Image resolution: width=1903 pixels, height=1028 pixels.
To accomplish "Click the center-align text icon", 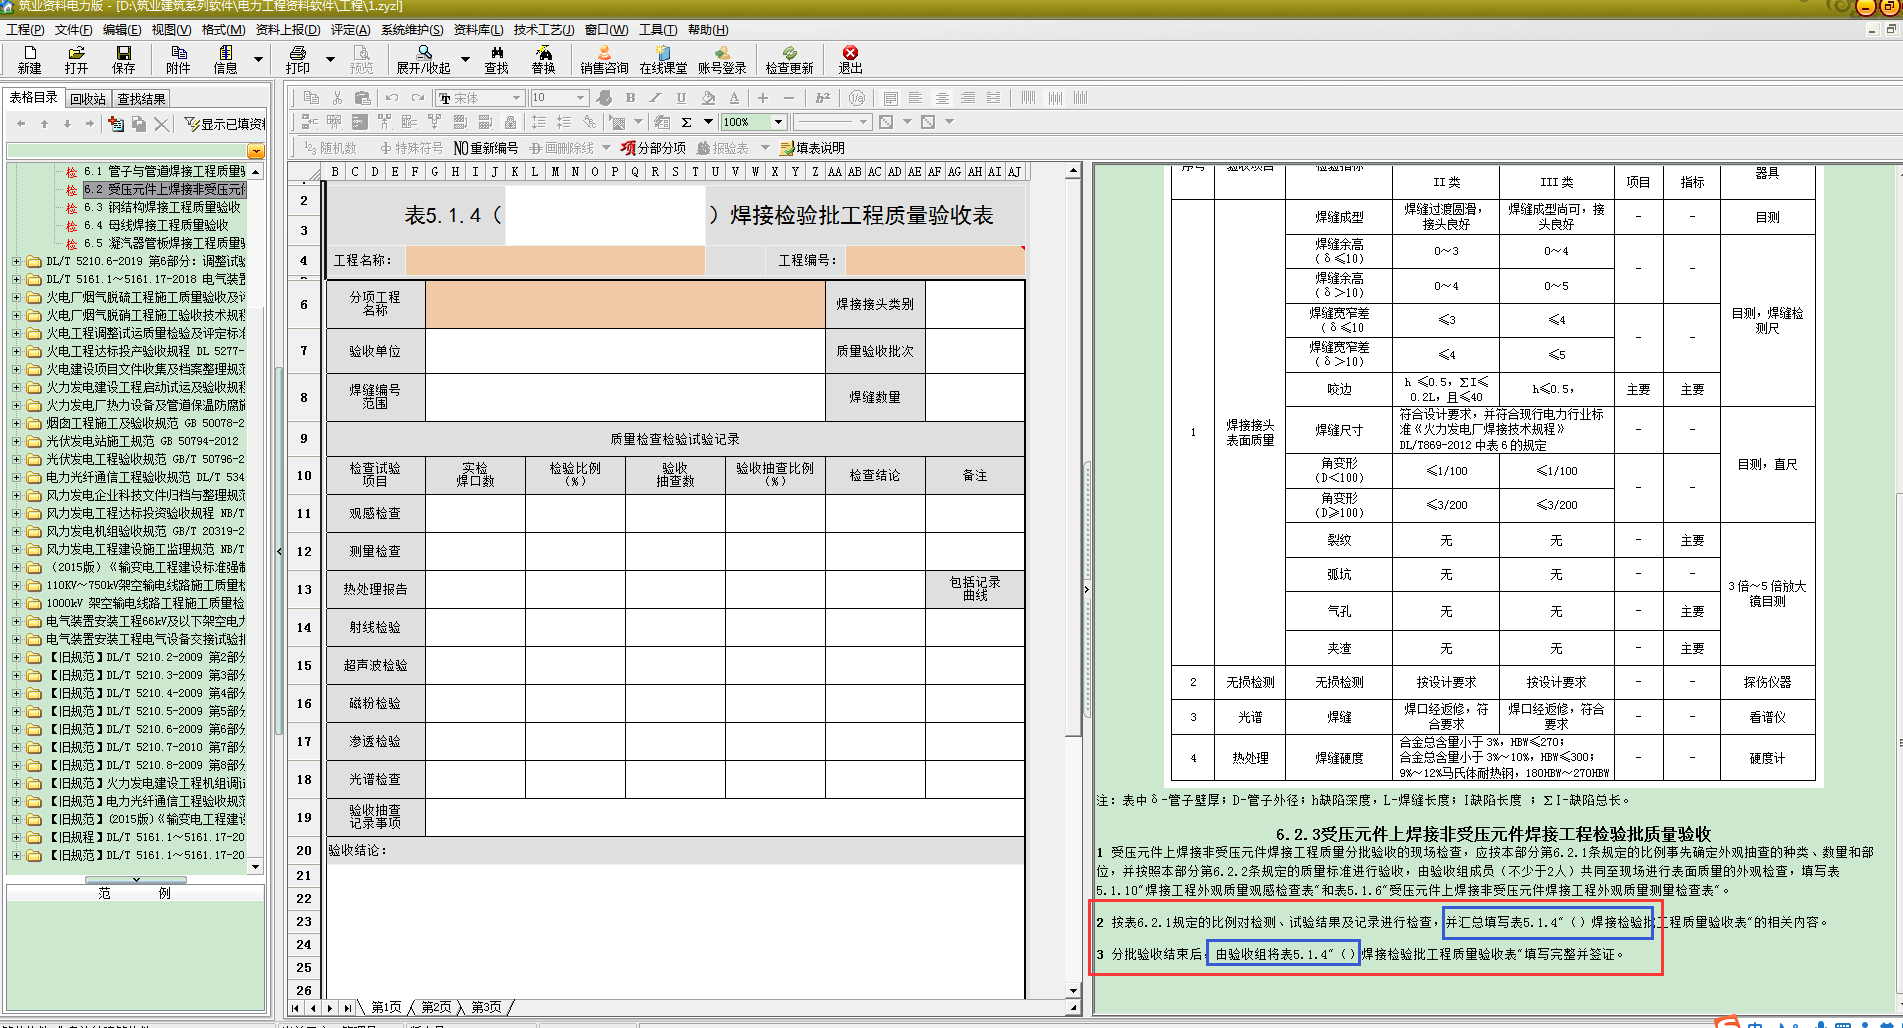I will pyautogui.click(x=942, y=98).
